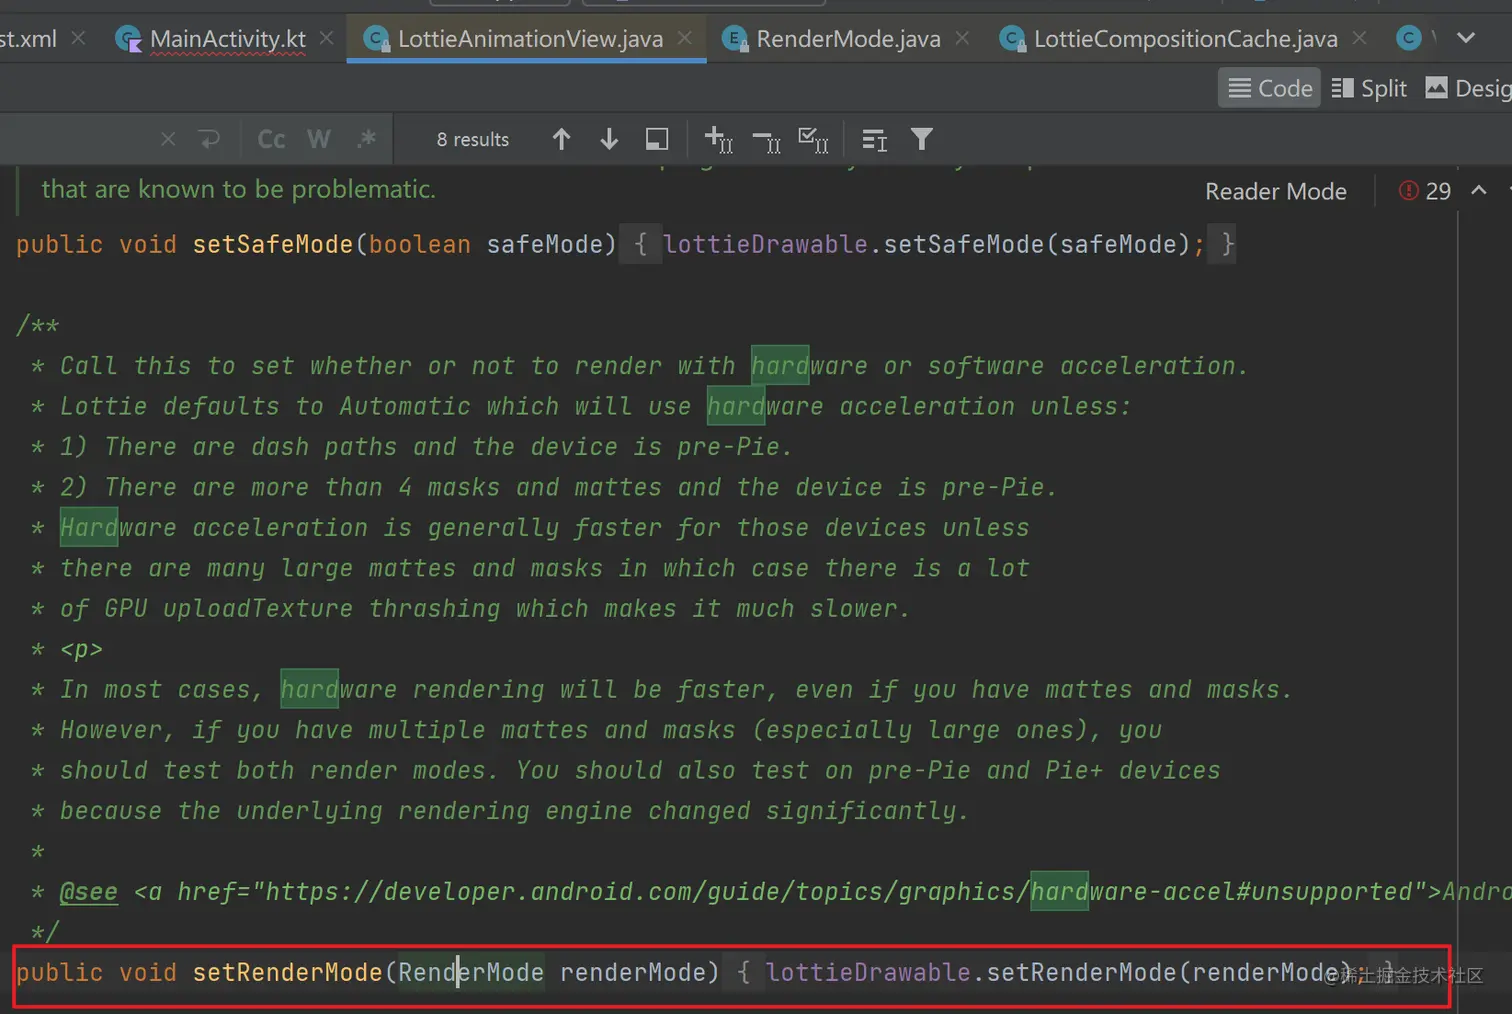The image size is (1512, 1014).
Task: Switch editor to Split view
Action: click(1369, 88)
